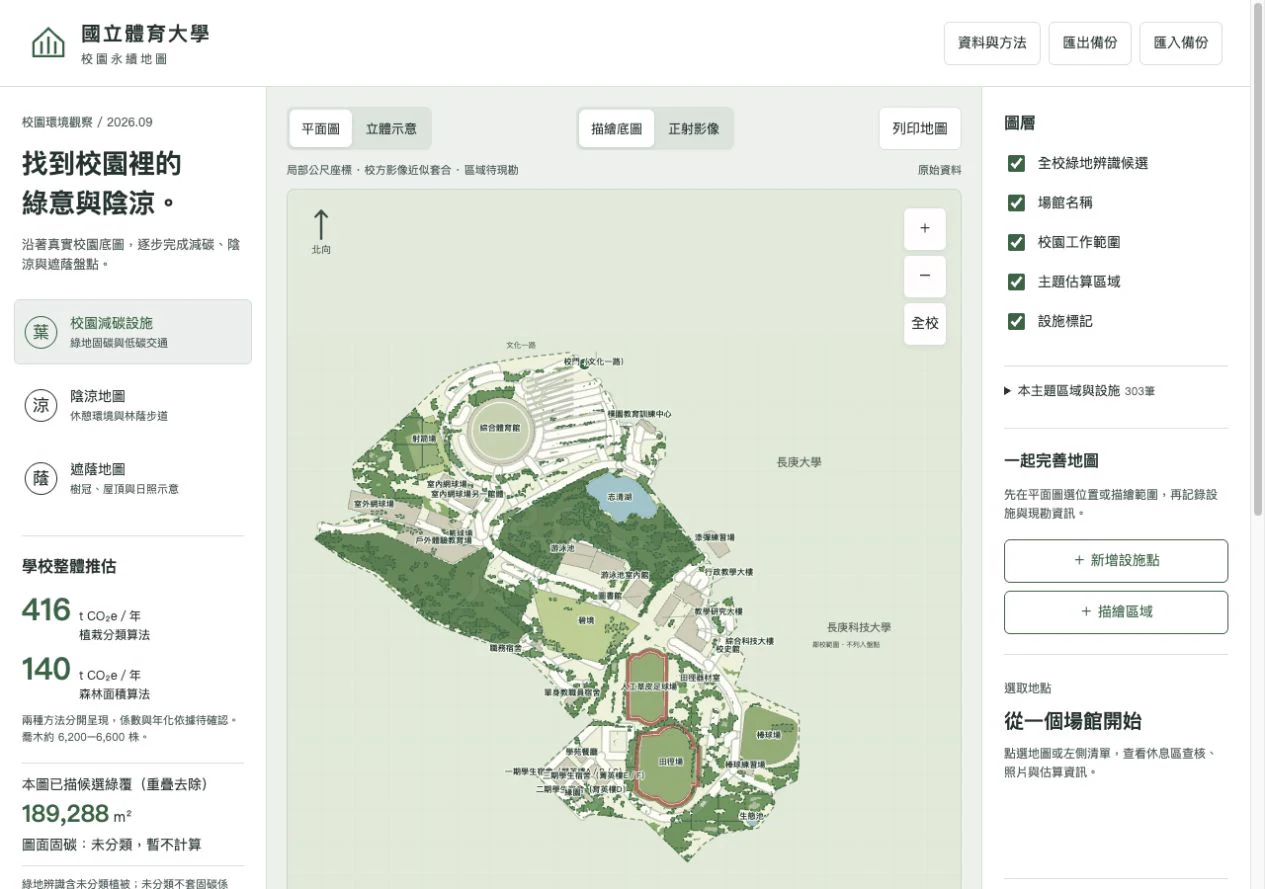This screenshot has height=889, width=1265.
Task: Toggle the 場館名稱 layer checkbox
Action: 1016,203
